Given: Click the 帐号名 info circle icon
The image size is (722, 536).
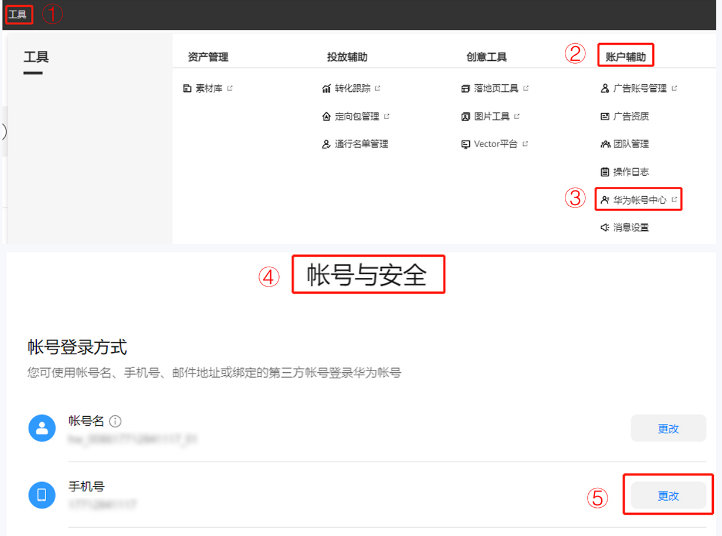Looking at the screenshot, I should pos(115,421).
